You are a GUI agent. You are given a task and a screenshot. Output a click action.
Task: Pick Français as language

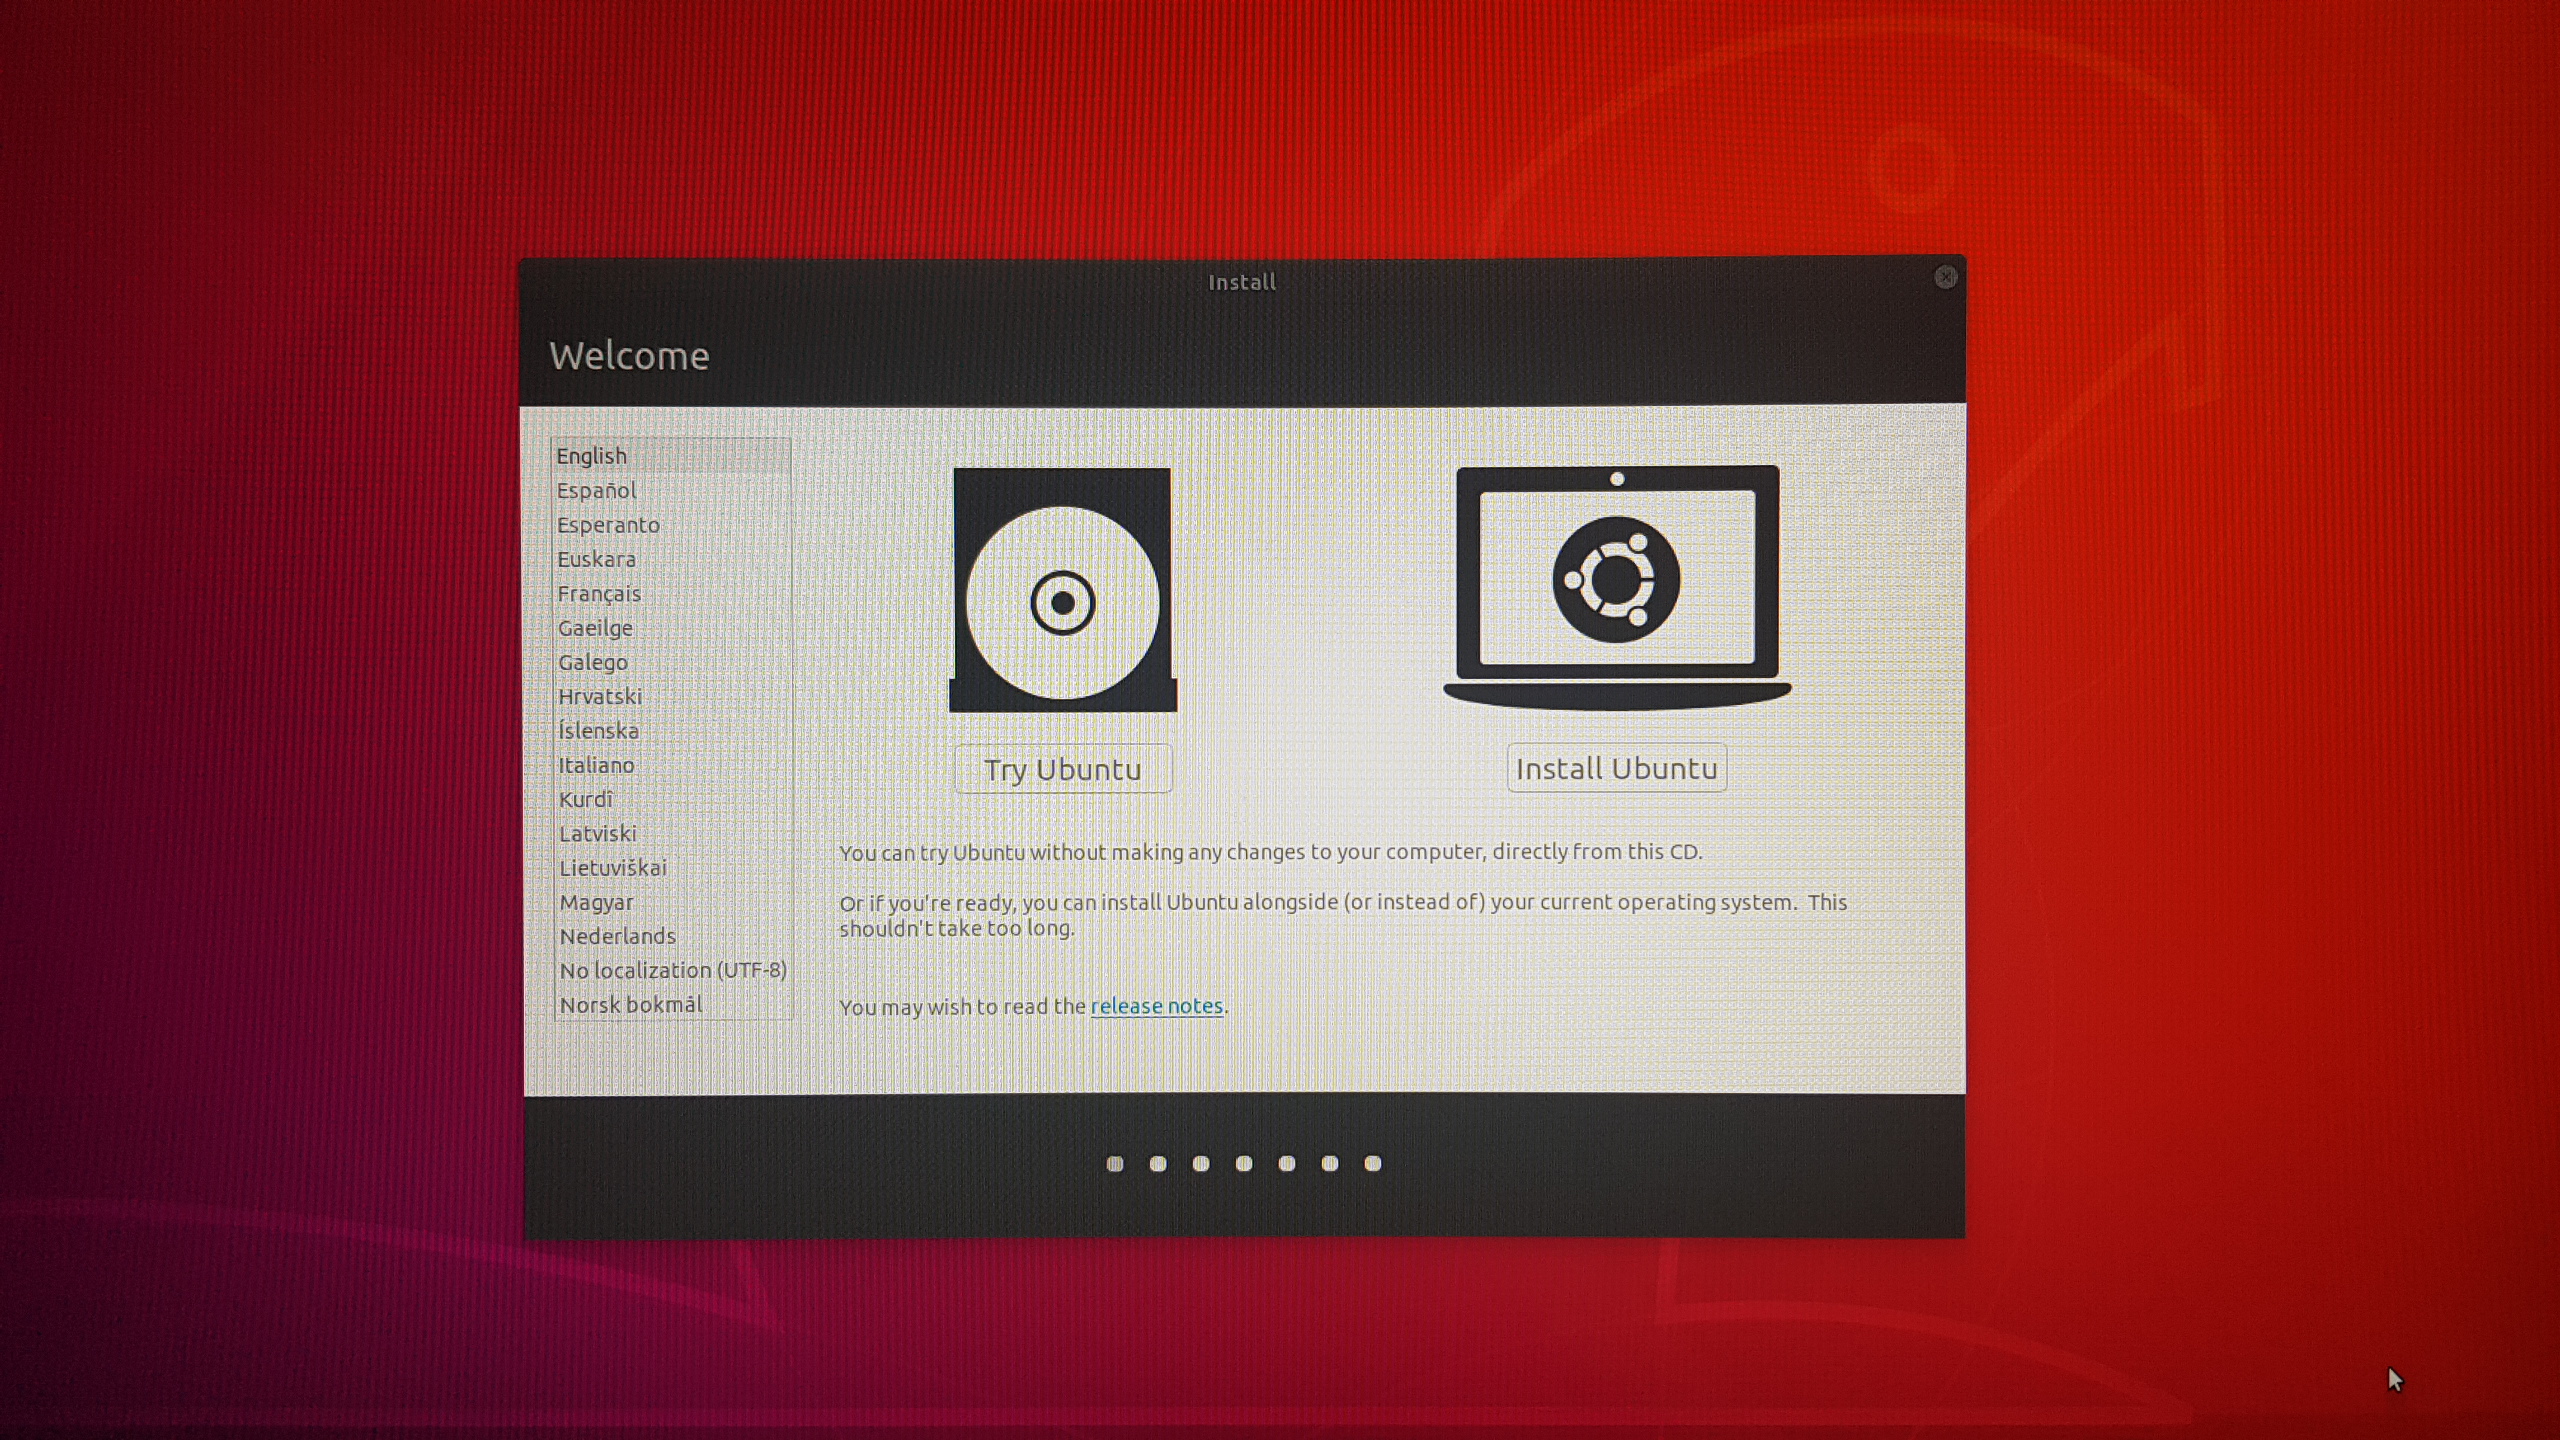point(599,594)
